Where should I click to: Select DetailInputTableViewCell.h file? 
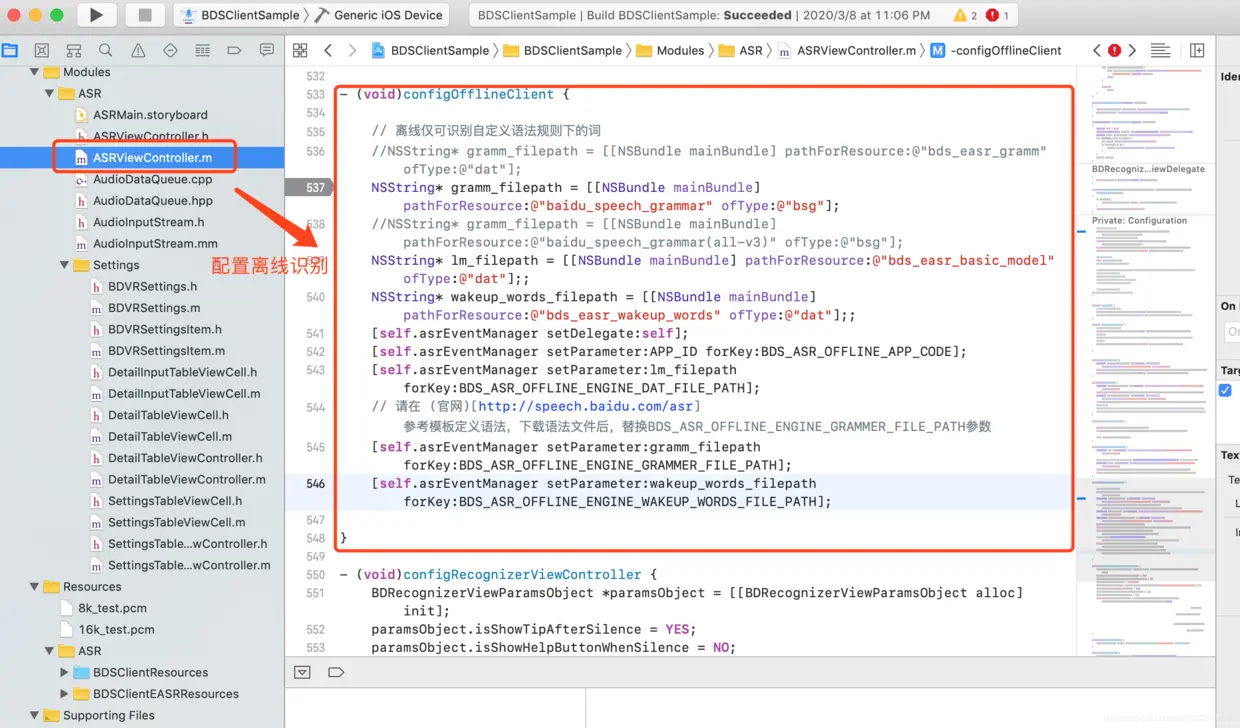[x=182, y=372]
